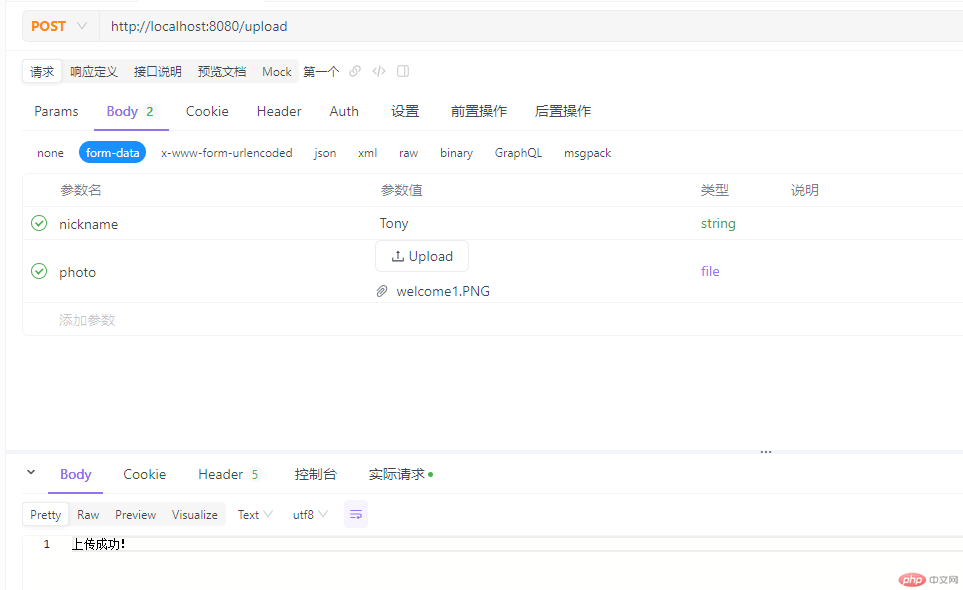The width and height of the screenshot is (963, 590).
Task: Open the 后置操作 tab
Action: [x=563, y=111]
